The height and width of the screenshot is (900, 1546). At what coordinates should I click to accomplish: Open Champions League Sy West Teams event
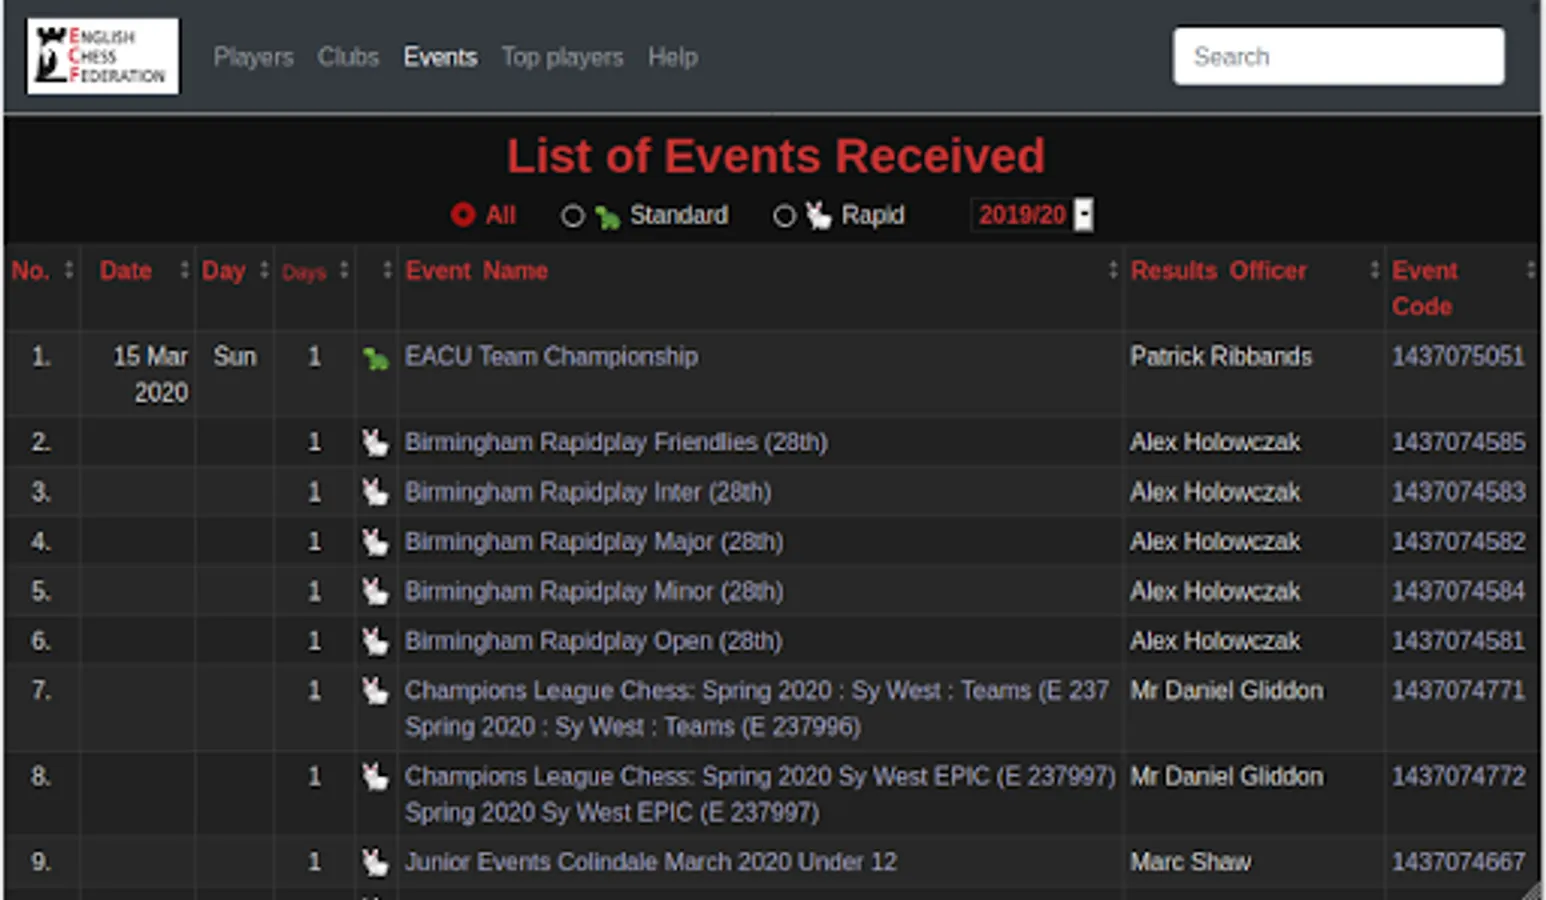coord(757,709)
